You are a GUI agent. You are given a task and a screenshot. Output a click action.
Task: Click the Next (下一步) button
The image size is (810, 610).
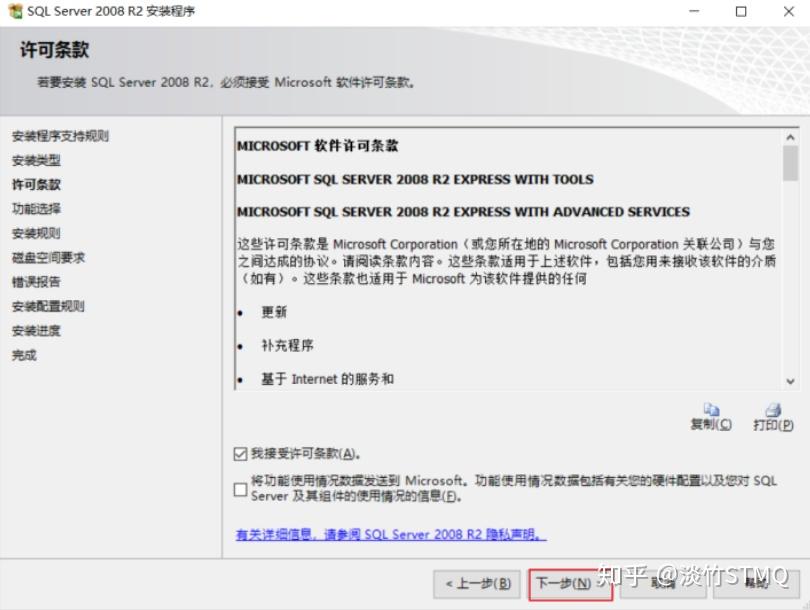coord(570,584)
